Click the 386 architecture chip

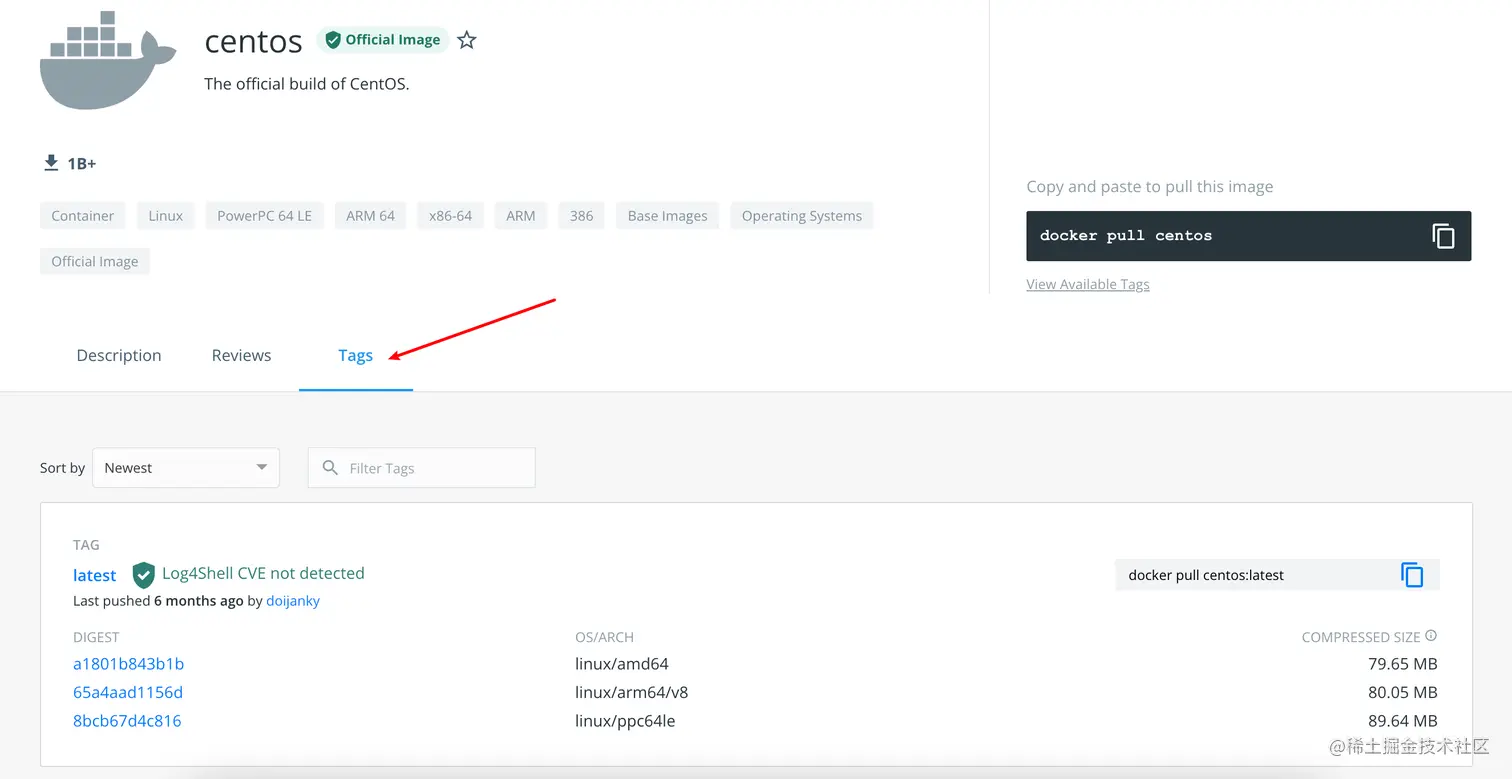(582, 215)
